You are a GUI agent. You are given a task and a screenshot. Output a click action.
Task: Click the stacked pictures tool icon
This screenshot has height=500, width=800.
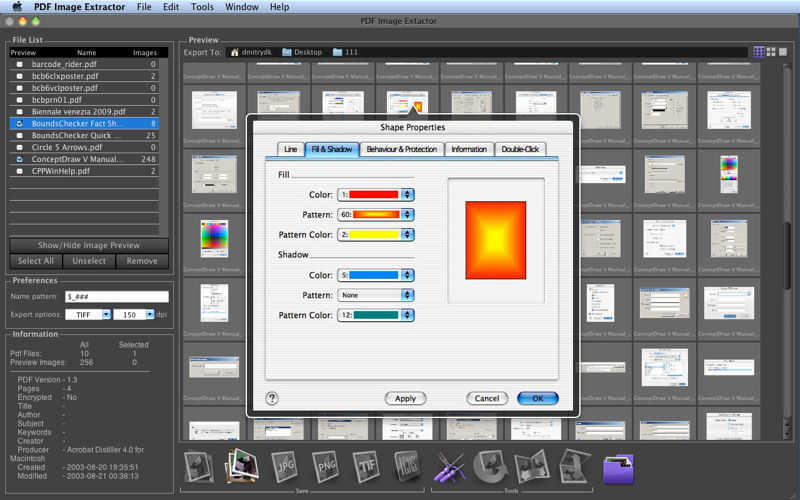tap(574, 466)
